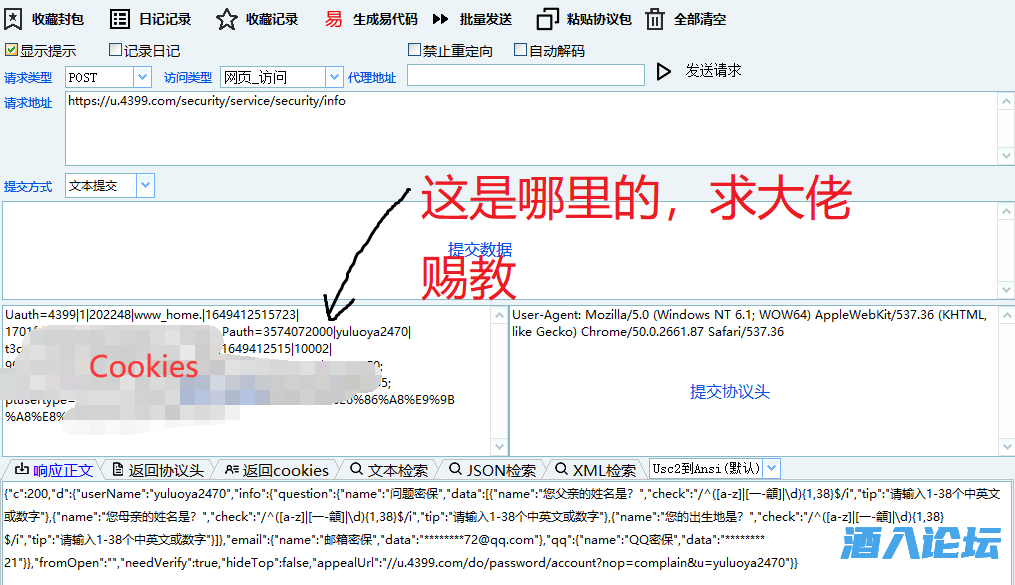Click the 请求类型 label
The image size is (1015, 585).
coord(28,78)
